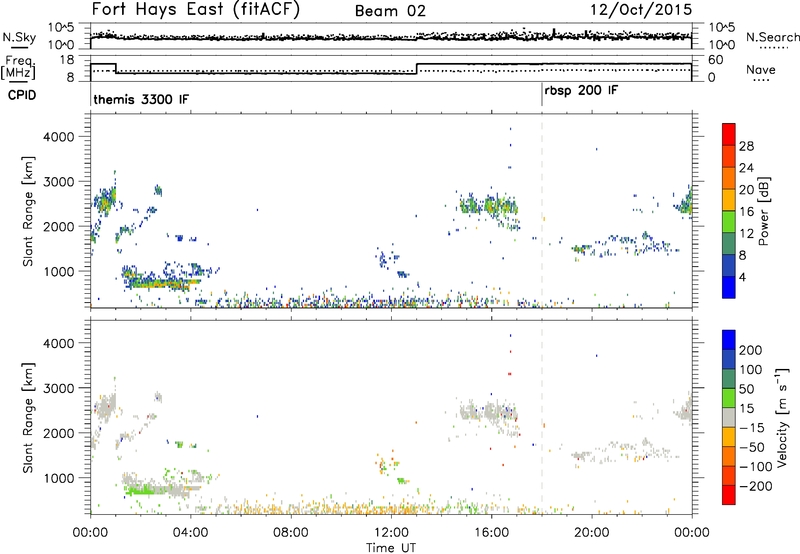The height and width of the screenshot is (554, 800).
Task: Click the "Nave" legend label
Action: (x=761, y=69)
